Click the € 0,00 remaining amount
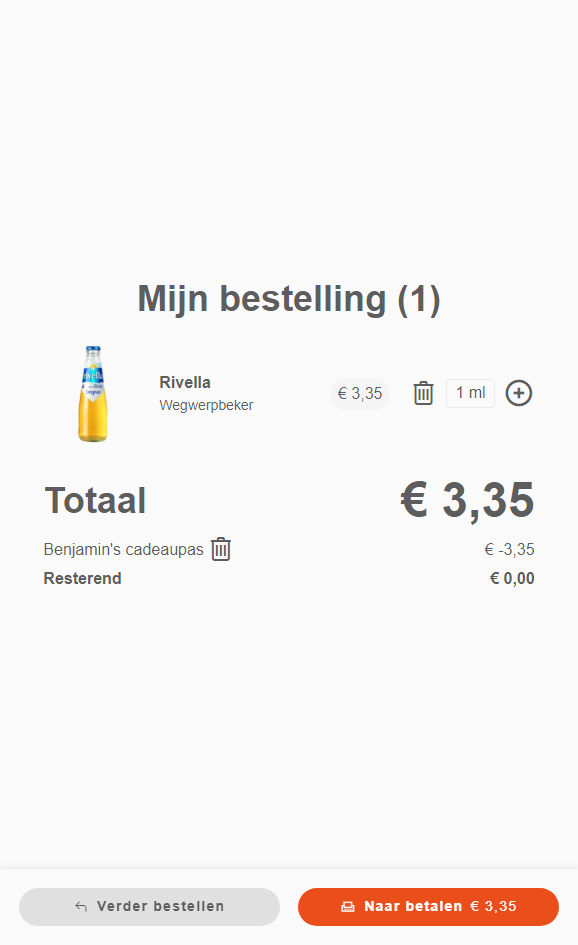The width and height of the screenshot is (578, 945). (512, 579)
